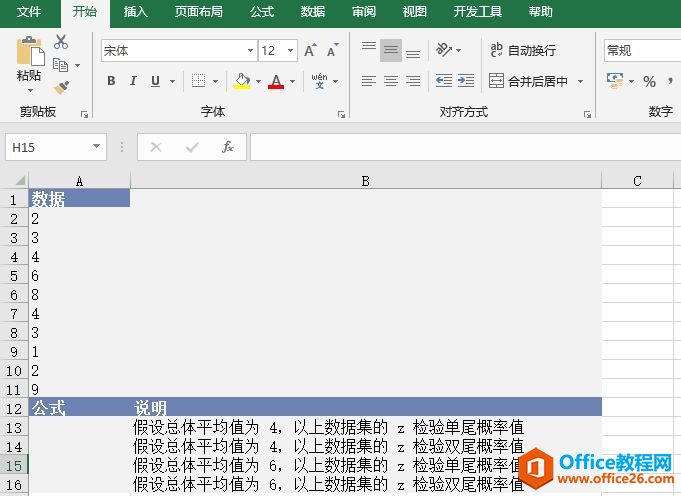681x496 pixels.
Task: Open the Name Box dropdown arrow
Action: click(x=97, y=147)
